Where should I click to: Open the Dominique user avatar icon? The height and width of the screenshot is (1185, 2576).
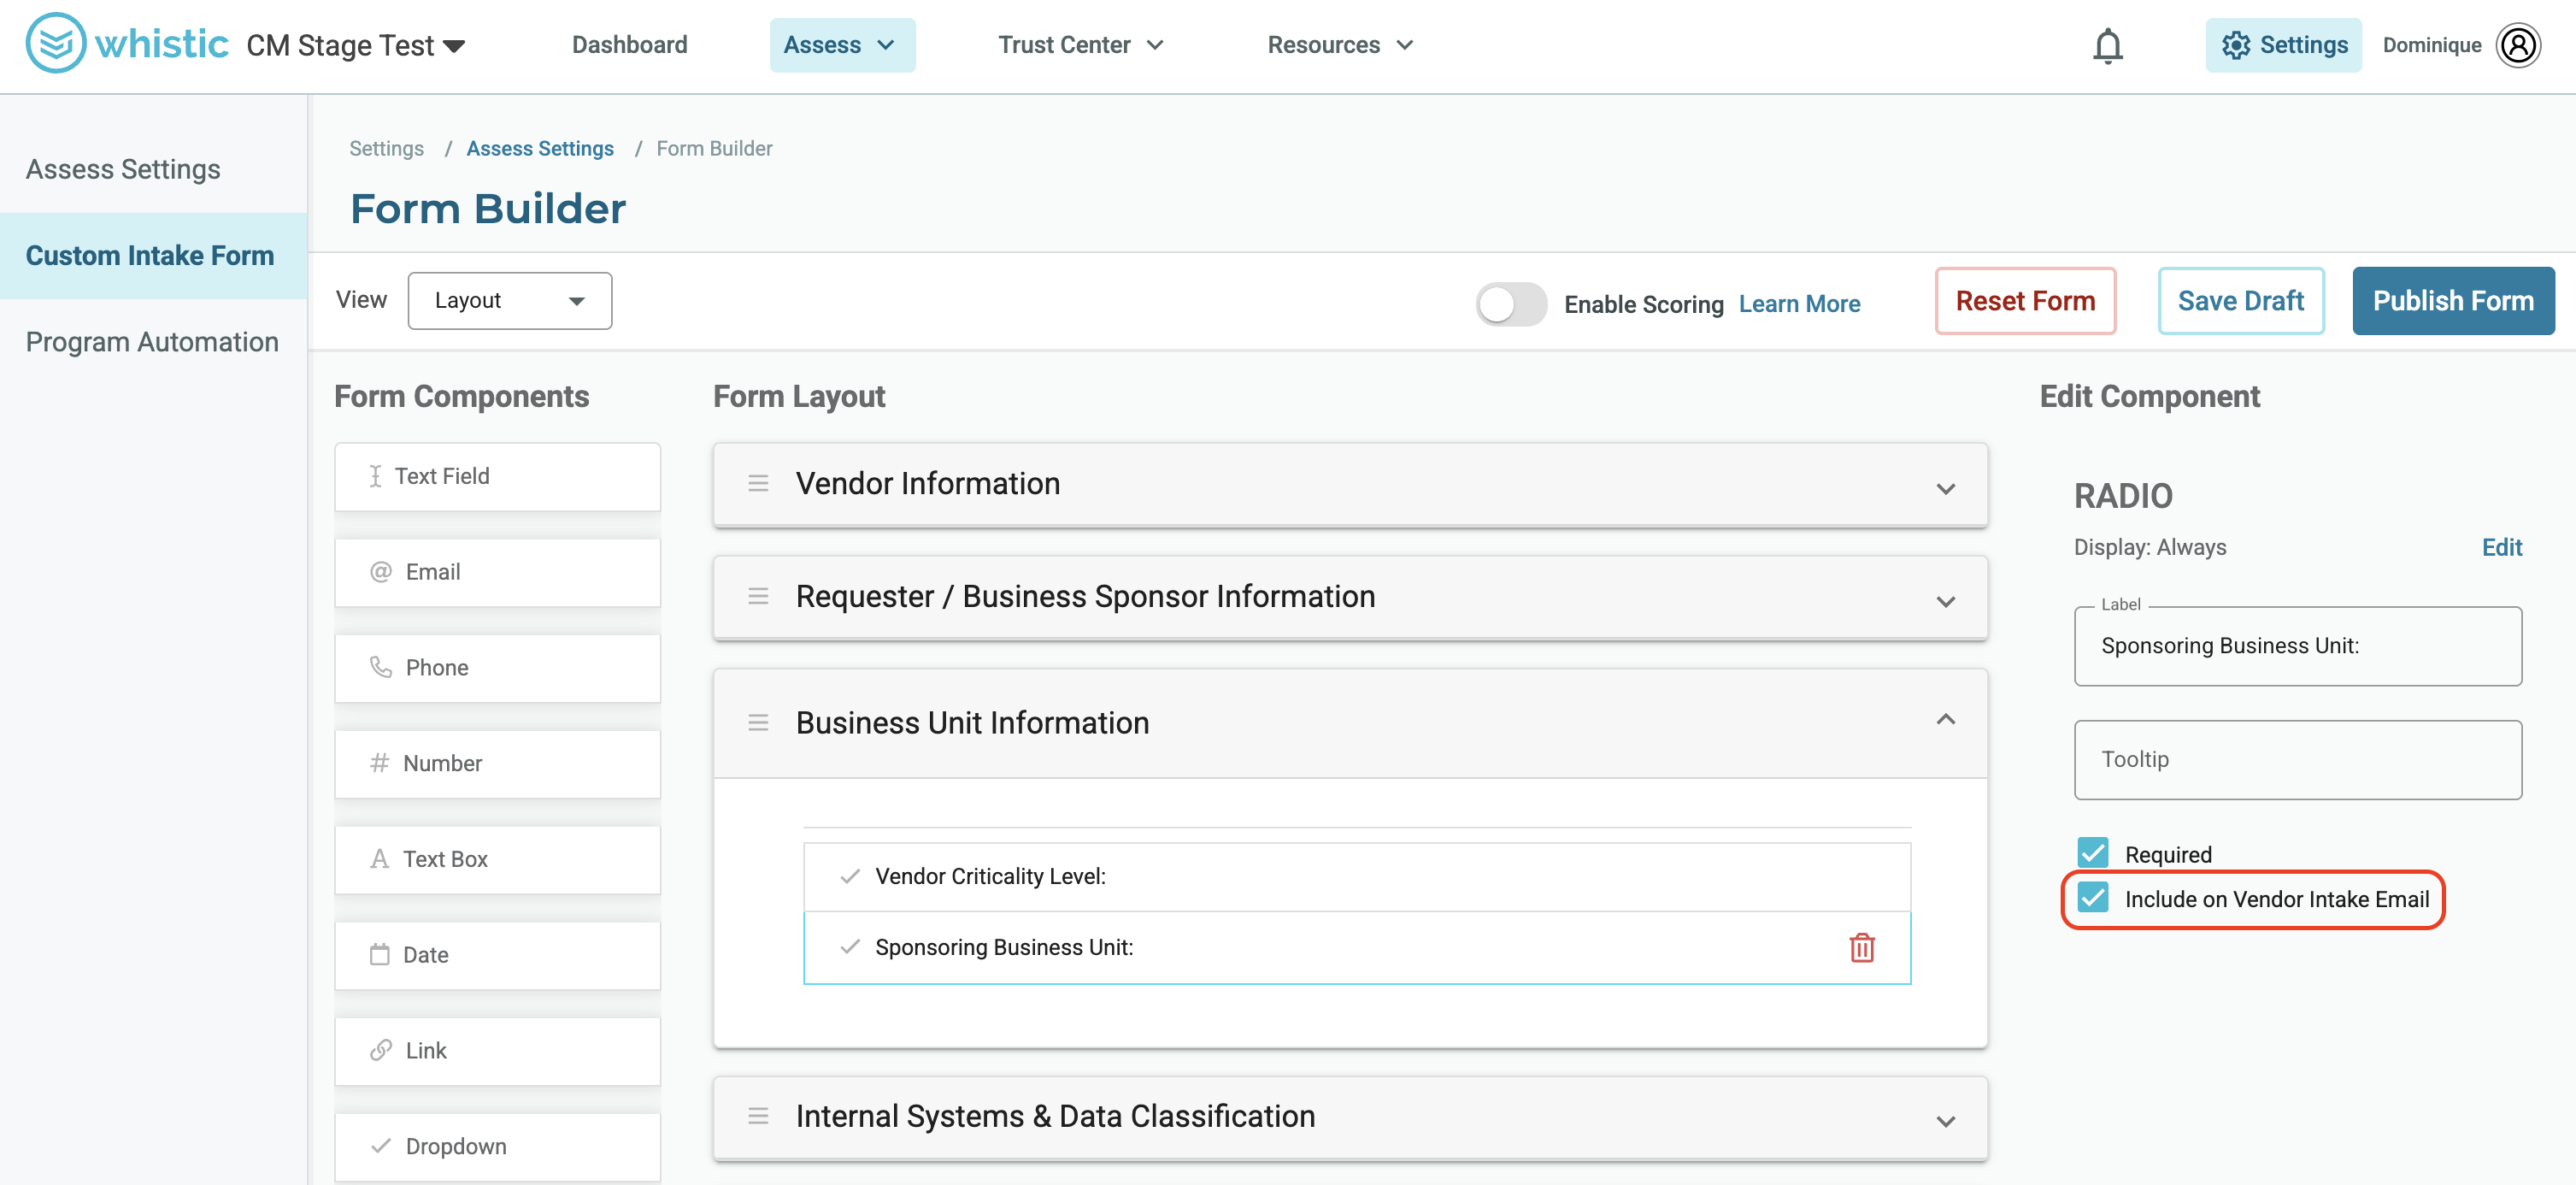[2517, 45]
